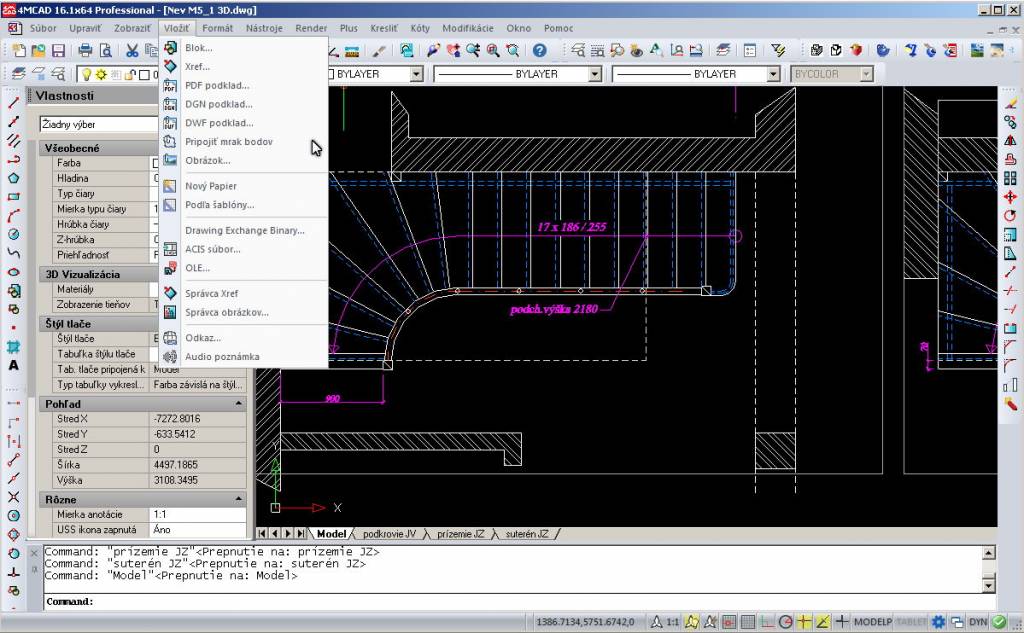
Task: Click the Array tool in right toolbar
Action: 1010,178
